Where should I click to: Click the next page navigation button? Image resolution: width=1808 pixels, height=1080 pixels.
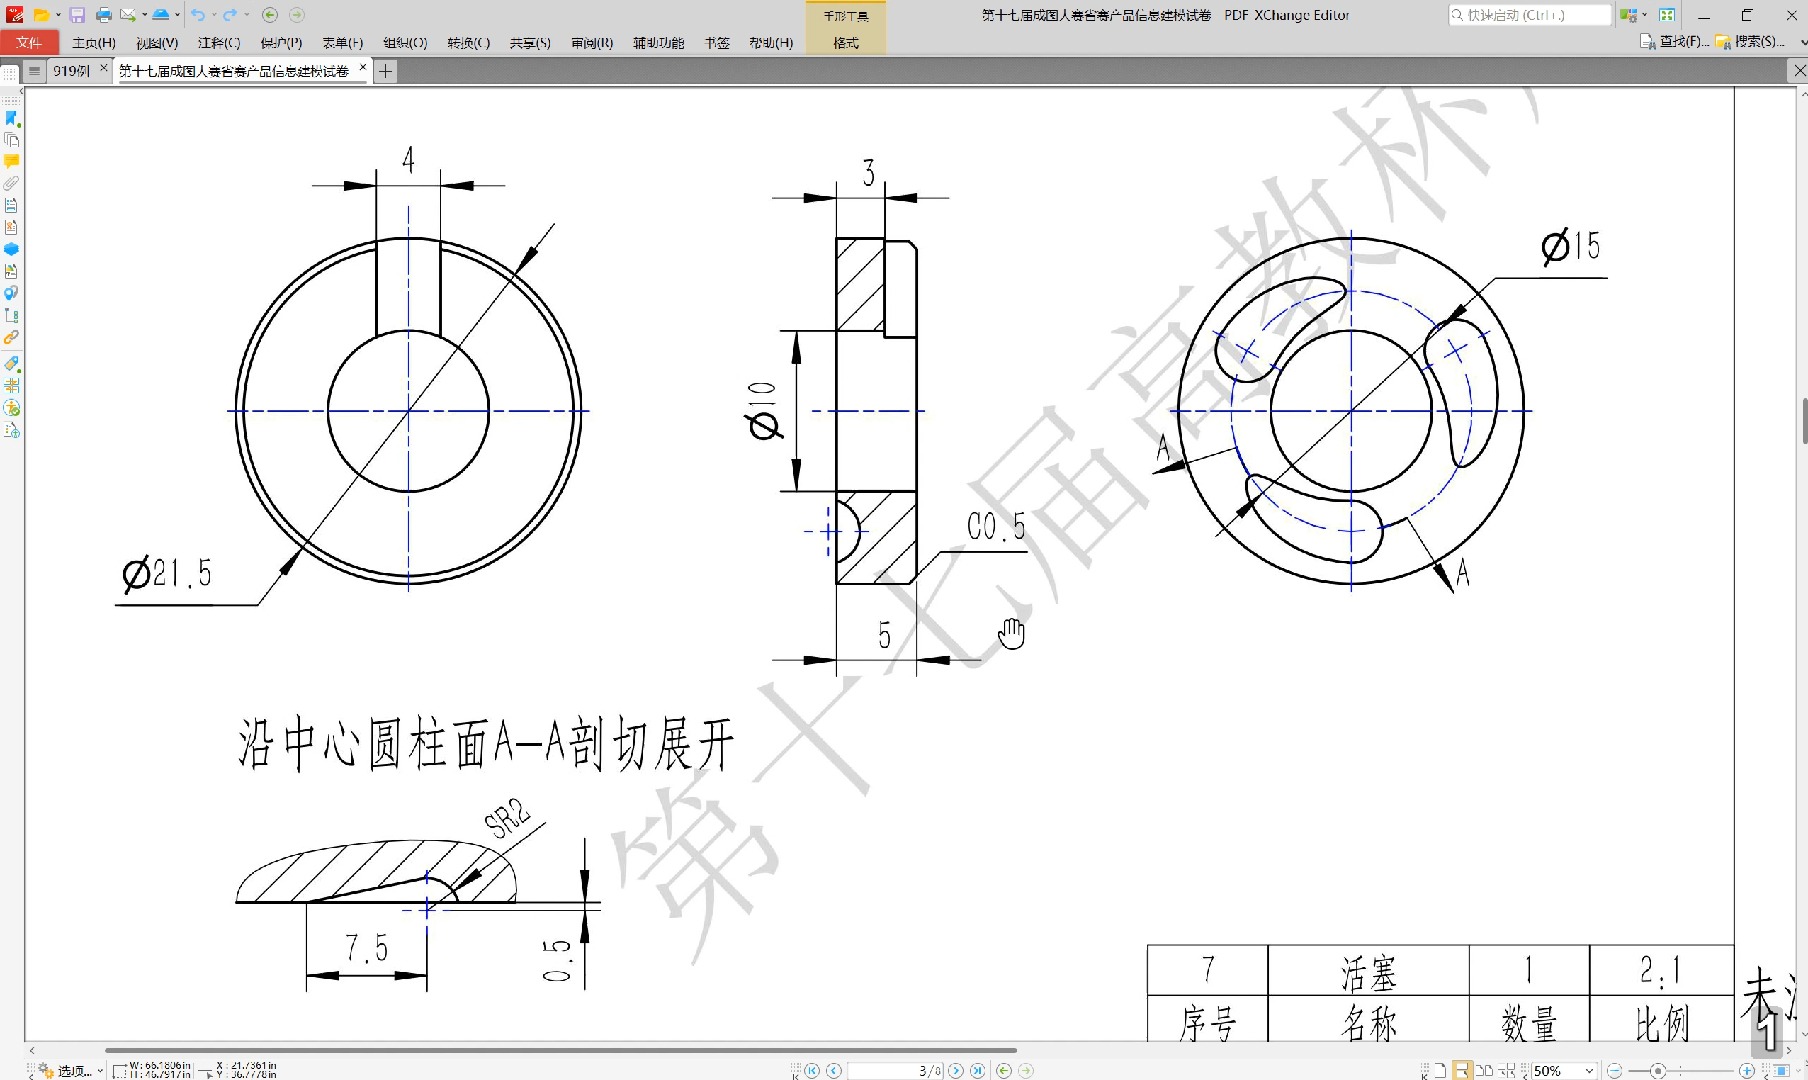(955, 1069)
